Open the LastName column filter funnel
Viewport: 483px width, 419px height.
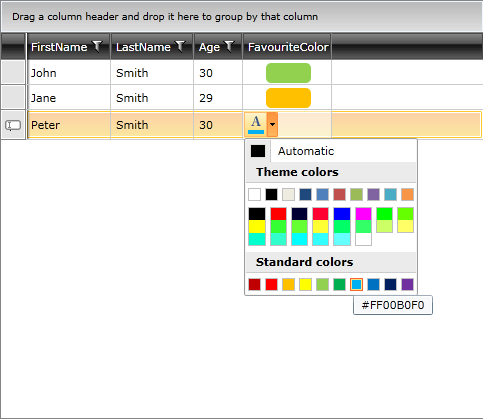pyautogui.click(x=180, y=47)
